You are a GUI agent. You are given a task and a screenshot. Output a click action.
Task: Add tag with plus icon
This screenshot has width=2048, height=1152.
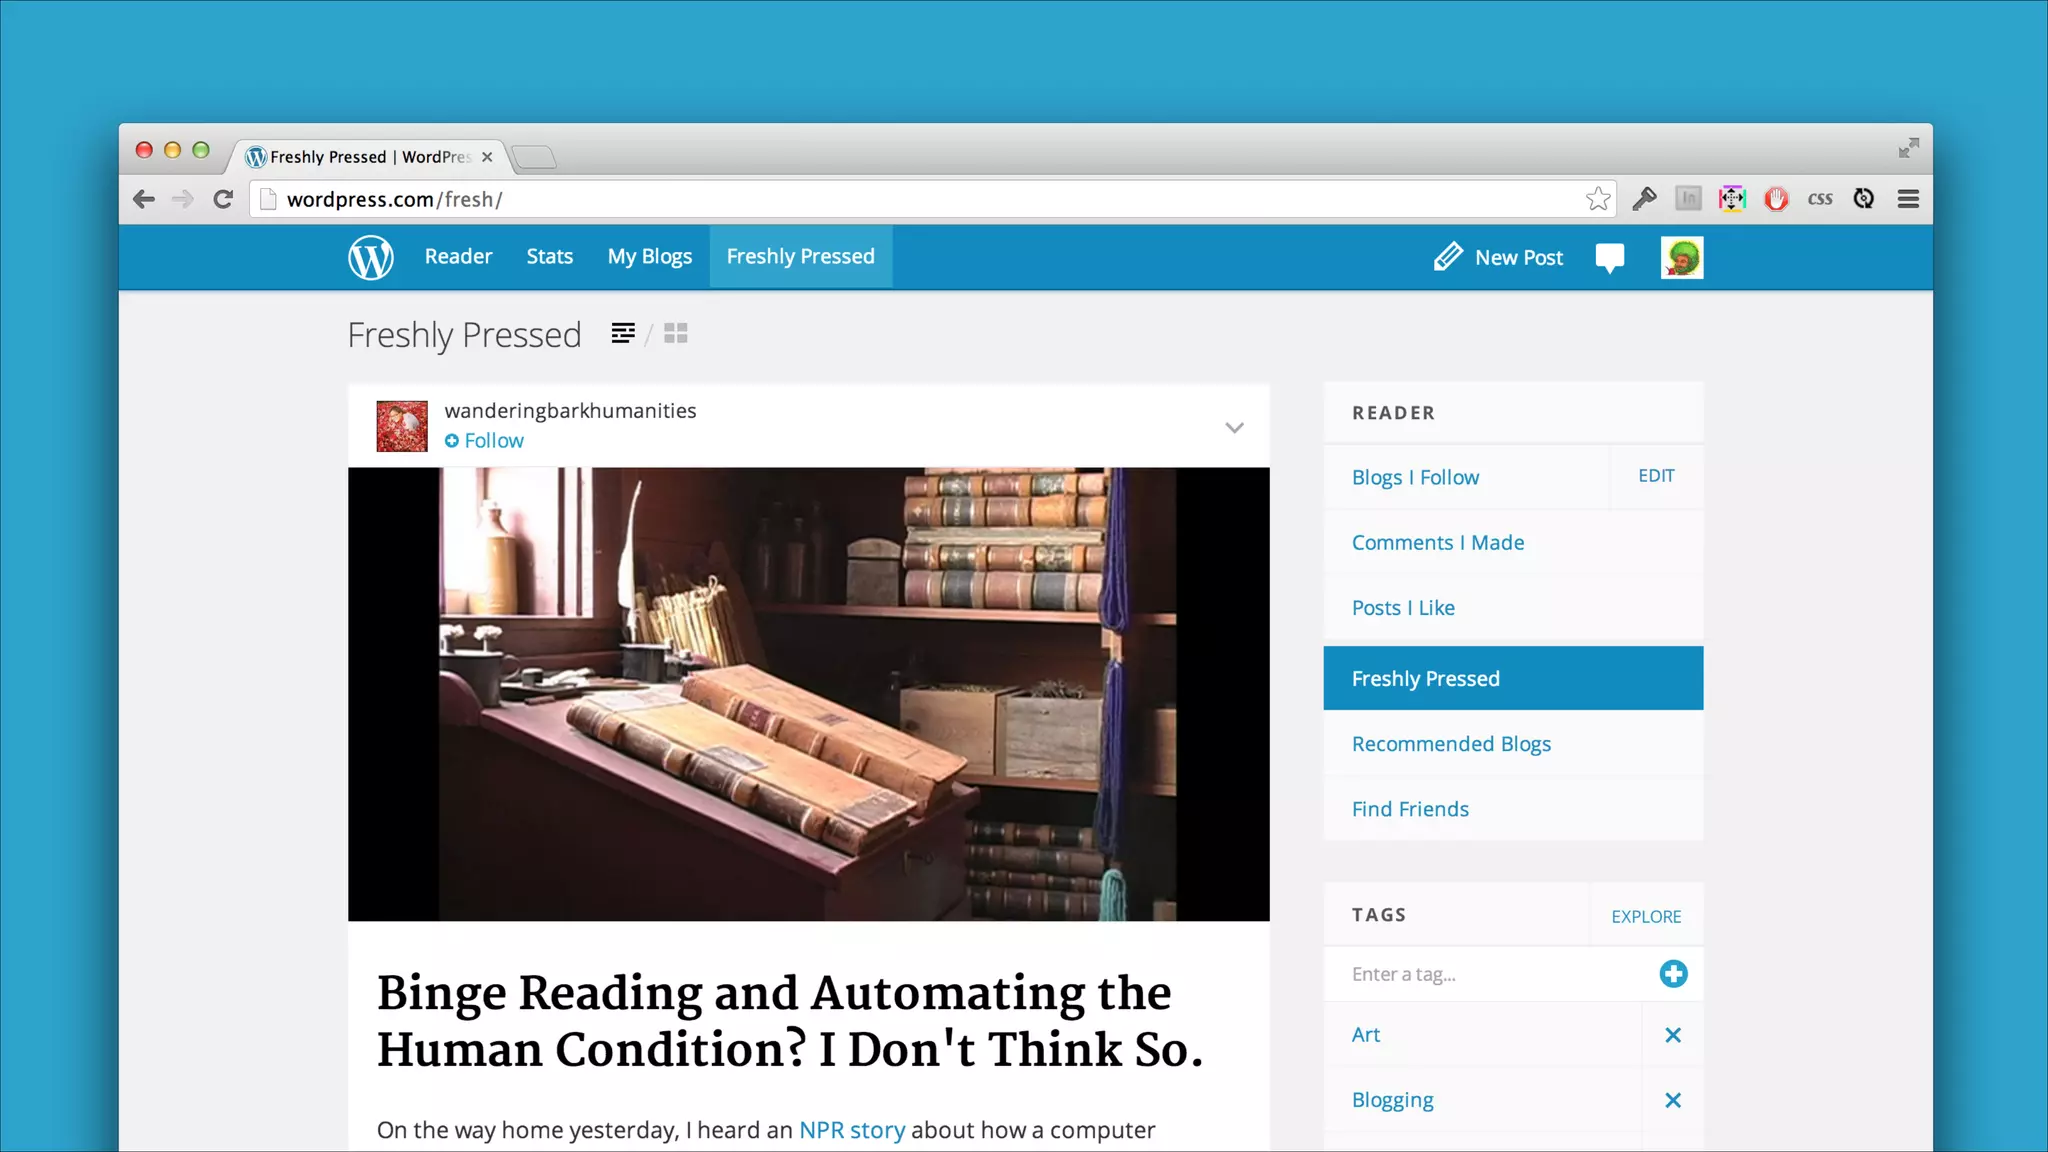[1673, 974]
